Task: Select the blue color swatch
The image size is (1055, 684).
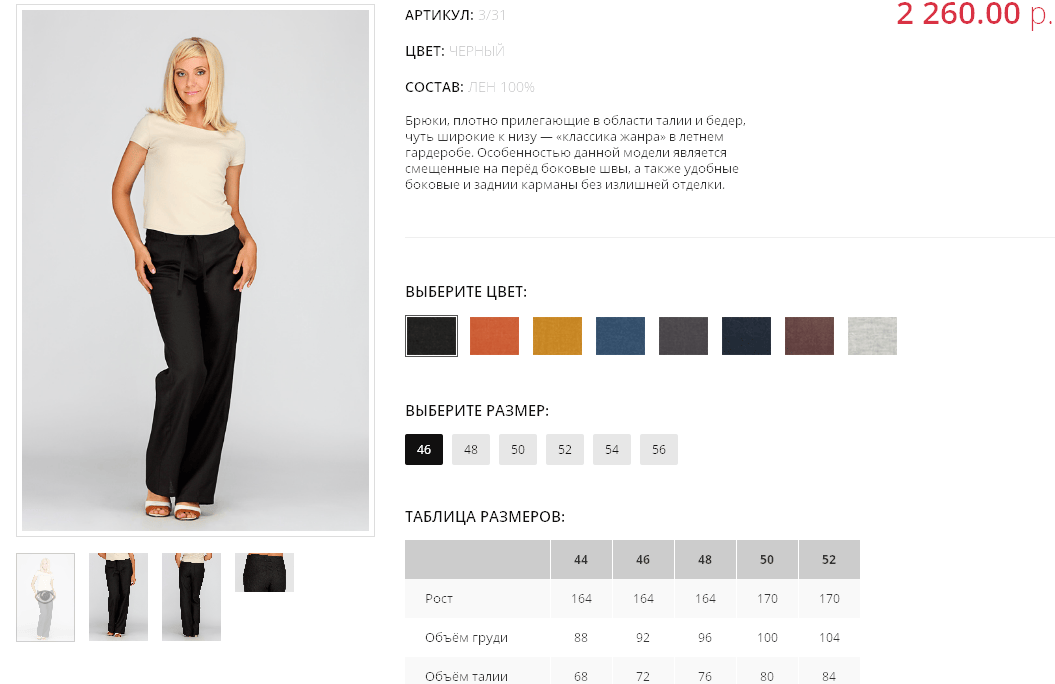Action: point(620,336)
